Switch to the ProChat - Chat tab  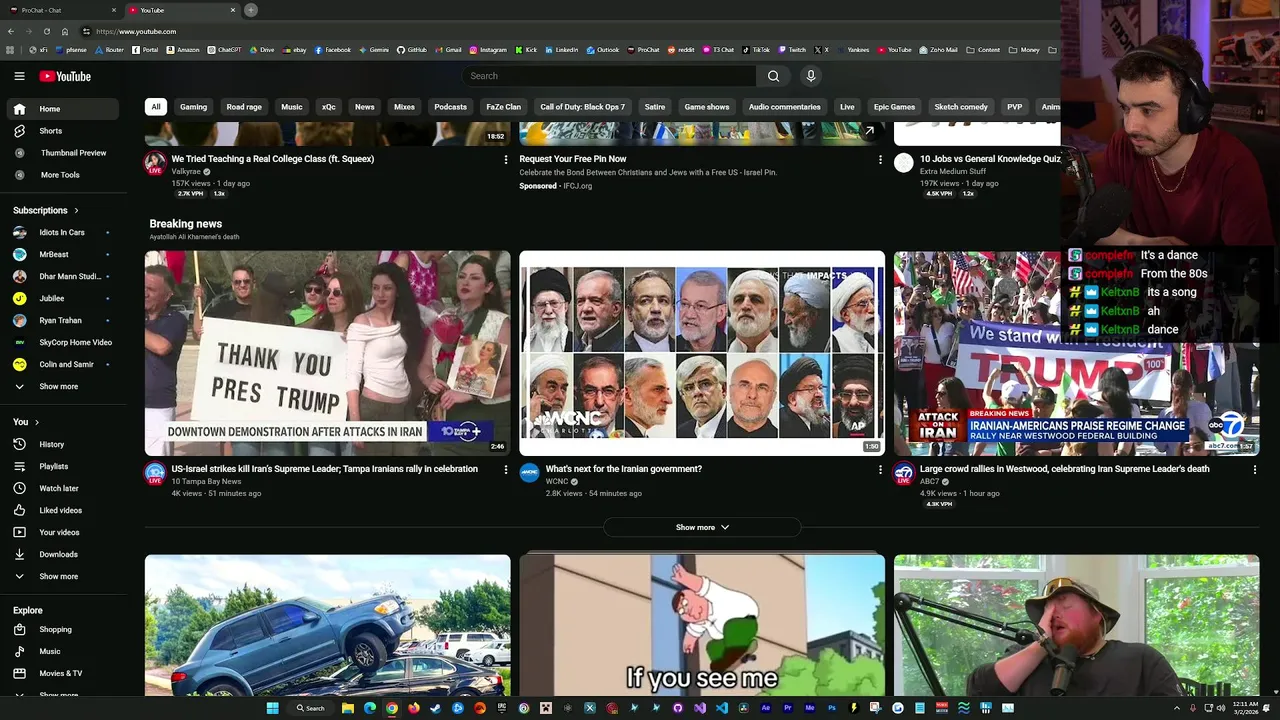tap(60, 10)
